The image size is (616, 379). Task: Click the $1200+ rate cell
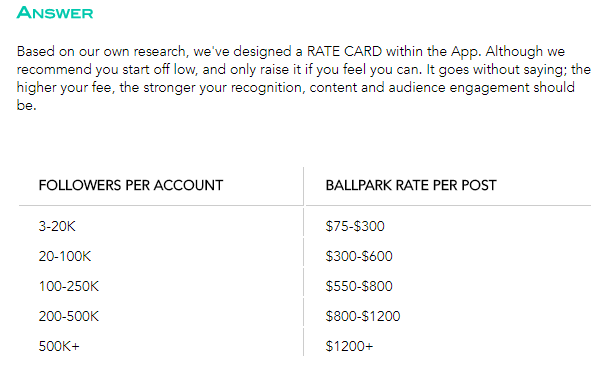[x=349, y=346]
